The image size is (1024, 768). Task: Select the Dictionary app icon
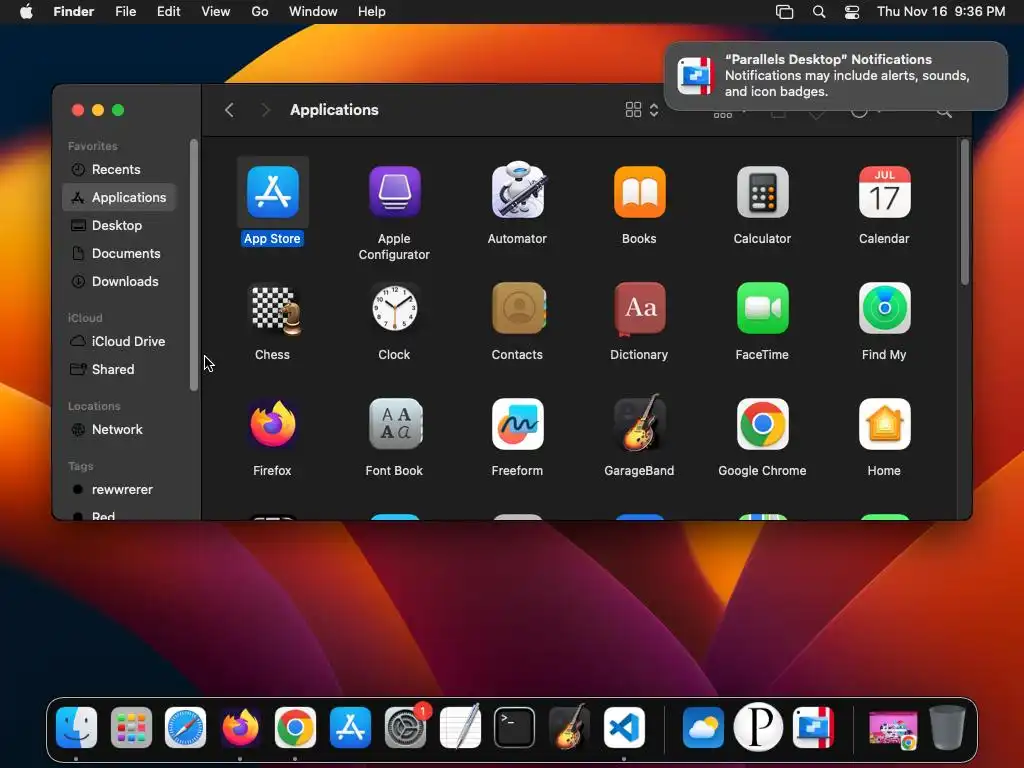click(639, 308)
